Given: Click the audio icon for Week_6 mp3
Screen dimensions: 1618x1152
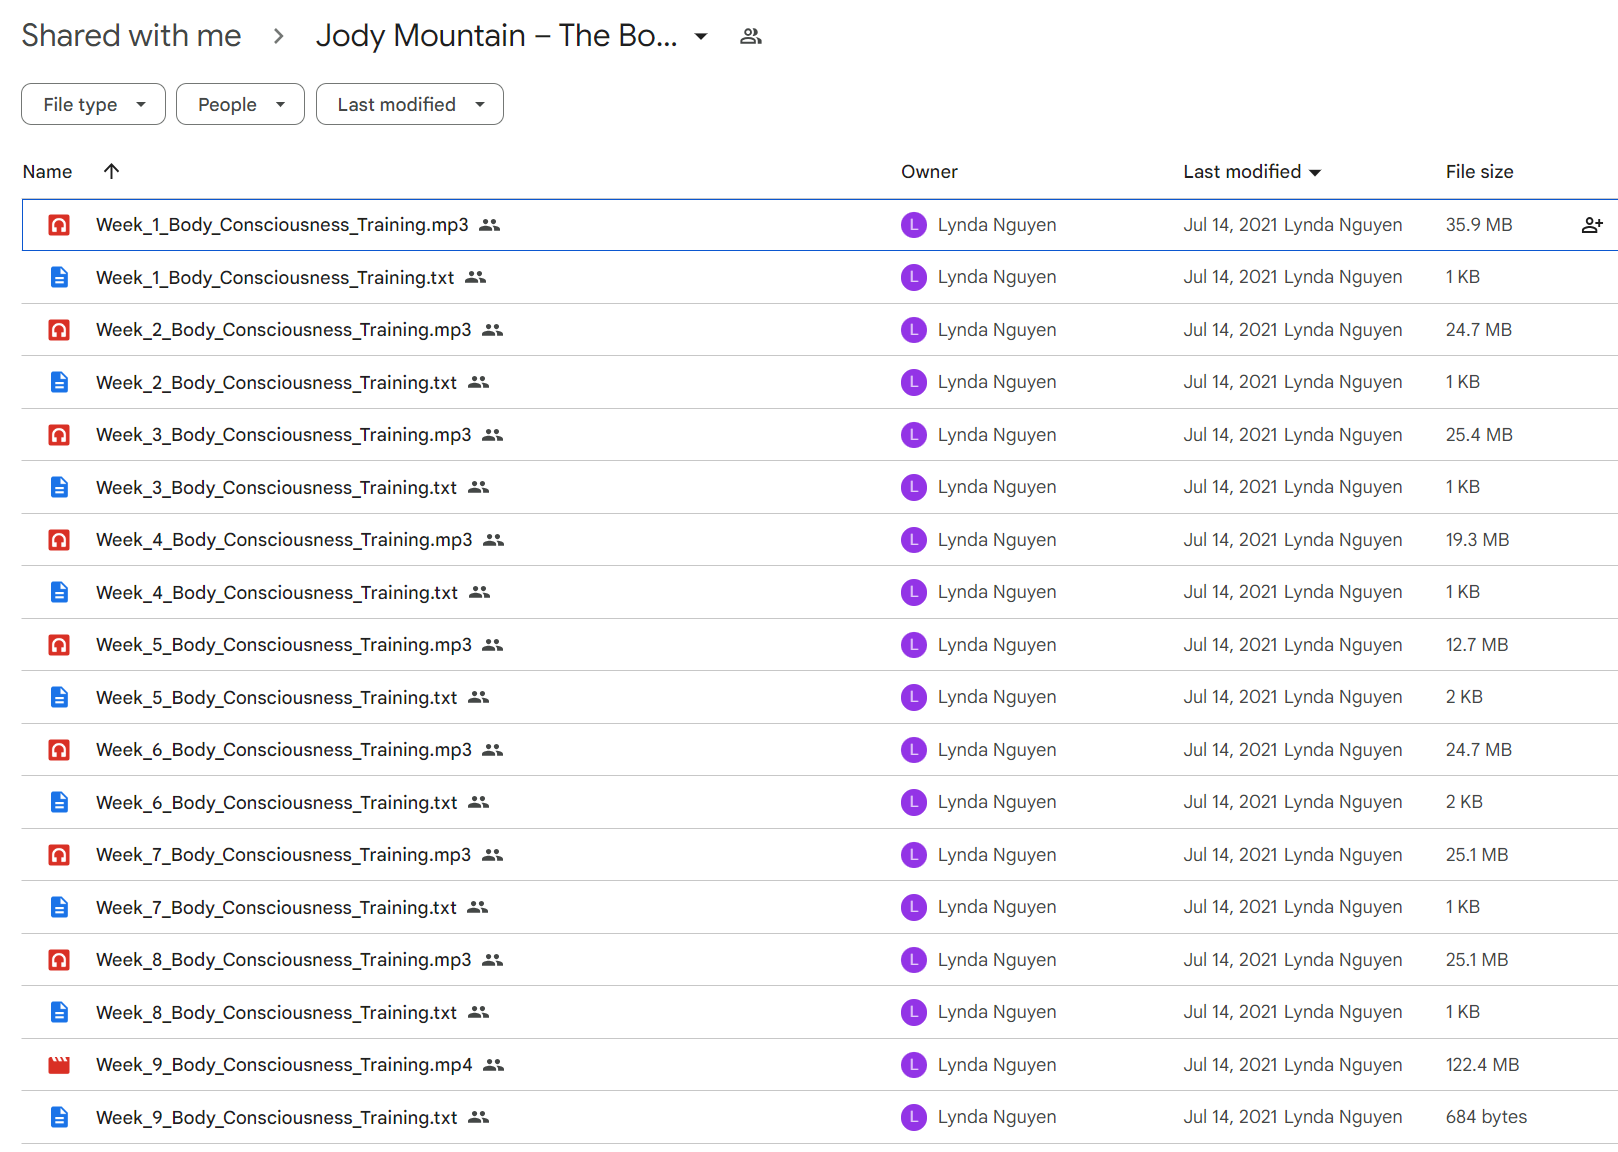Looking at the screenshot, I should click(59, 750).
